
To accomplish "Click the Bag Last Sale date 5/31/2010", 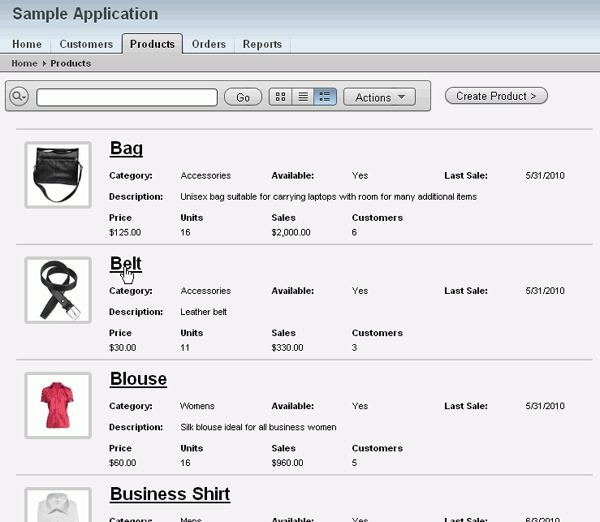I will click(x=545, y=176).
